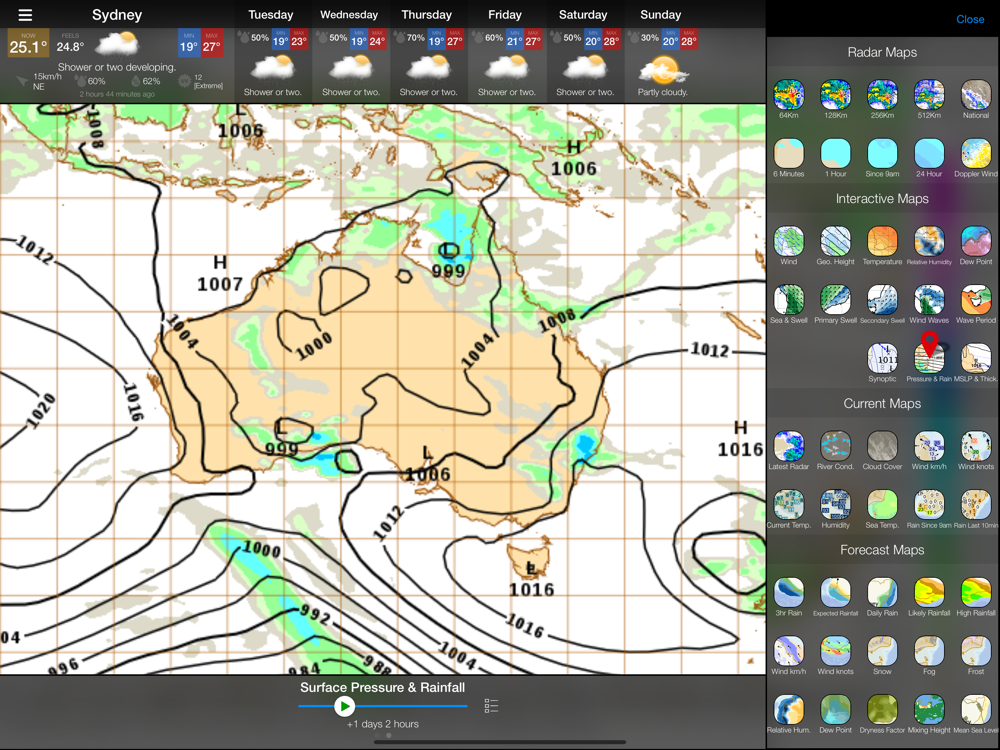Open the Wind Waves map
Viewport: 1000px width, 750px height.
coord(929,300)
